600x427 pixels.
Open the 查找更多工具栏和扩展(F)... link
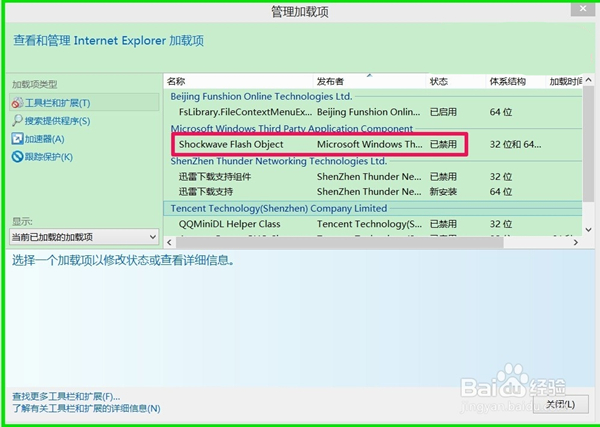click(66, 396)
